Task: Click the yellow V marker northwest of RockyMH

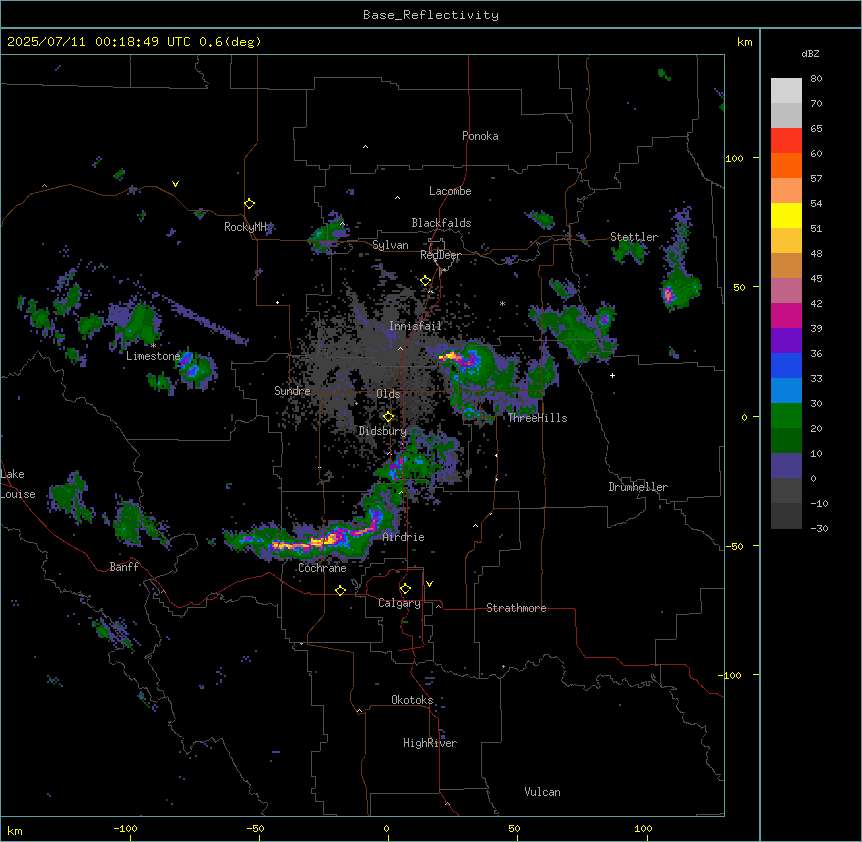Action: (x=175, y=184)
